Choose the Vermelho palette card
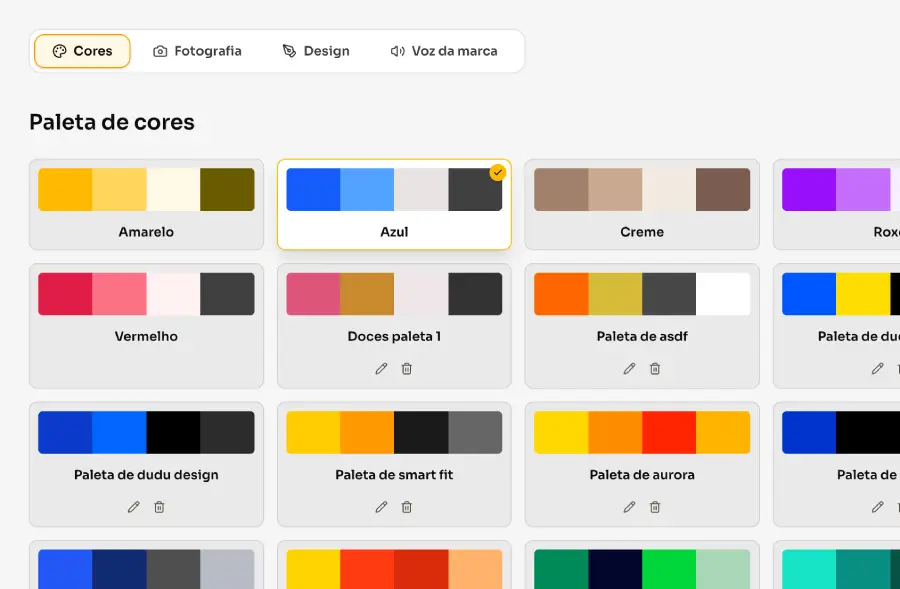 pos(146,326)
